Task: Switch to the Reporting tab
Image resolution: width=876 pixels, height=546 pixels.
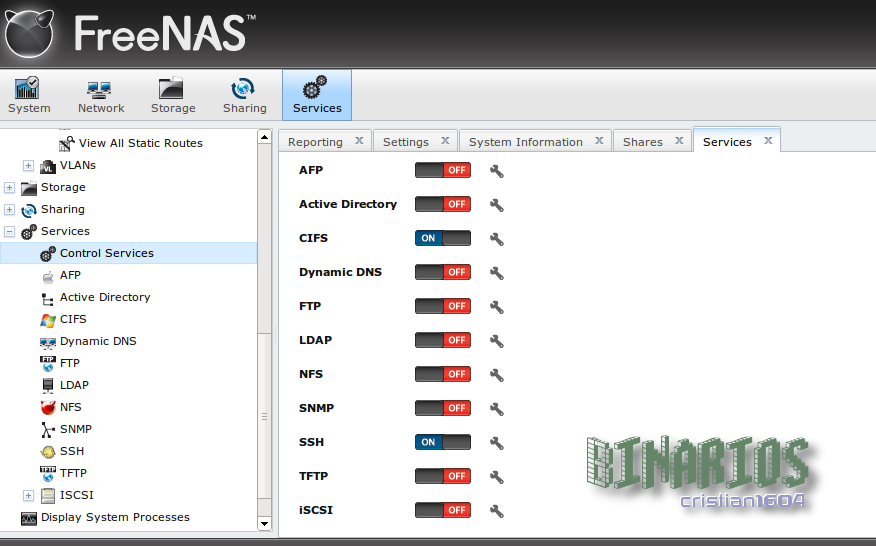Action: click(315, 142)
